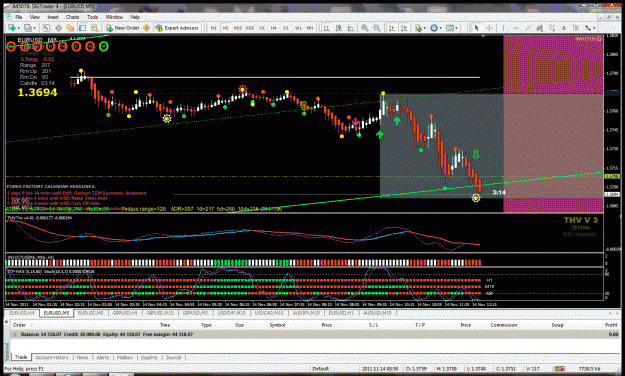Switch timeframe to M15

238,28
